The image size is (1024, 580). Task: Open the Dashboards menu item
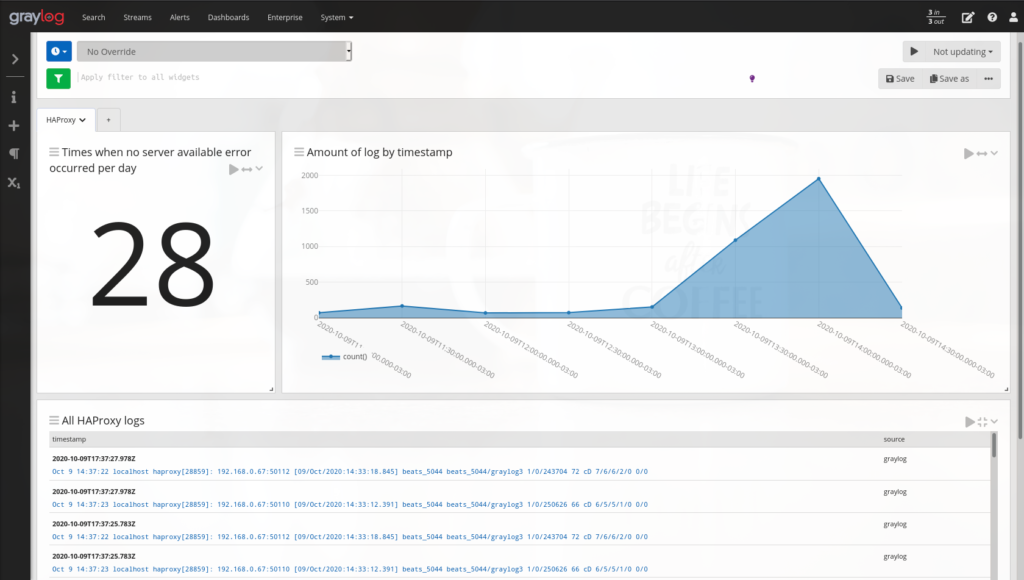[x=228, y=17]
